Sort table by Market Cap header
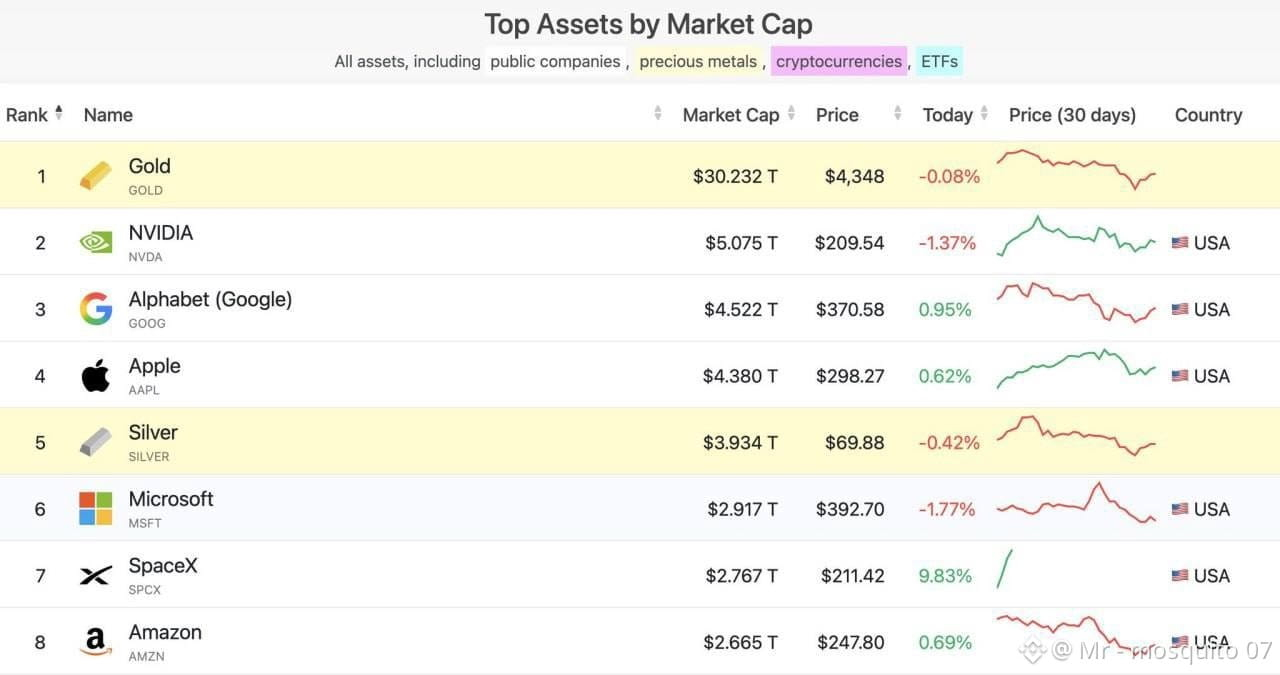The image size is (1280, 675). pos(731,115)
